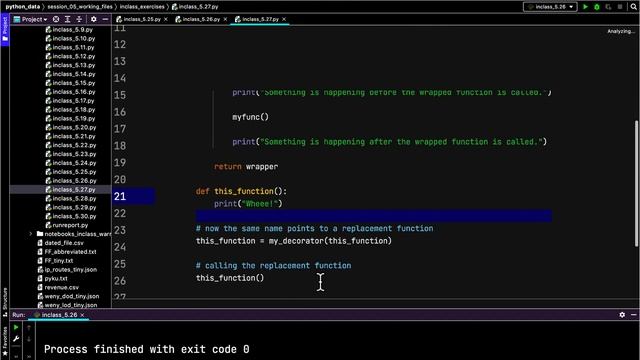This screenshot has width=640, height=360.
Task: Click session_05_working_files breadcrumb
Action: (x=80, y=7)
